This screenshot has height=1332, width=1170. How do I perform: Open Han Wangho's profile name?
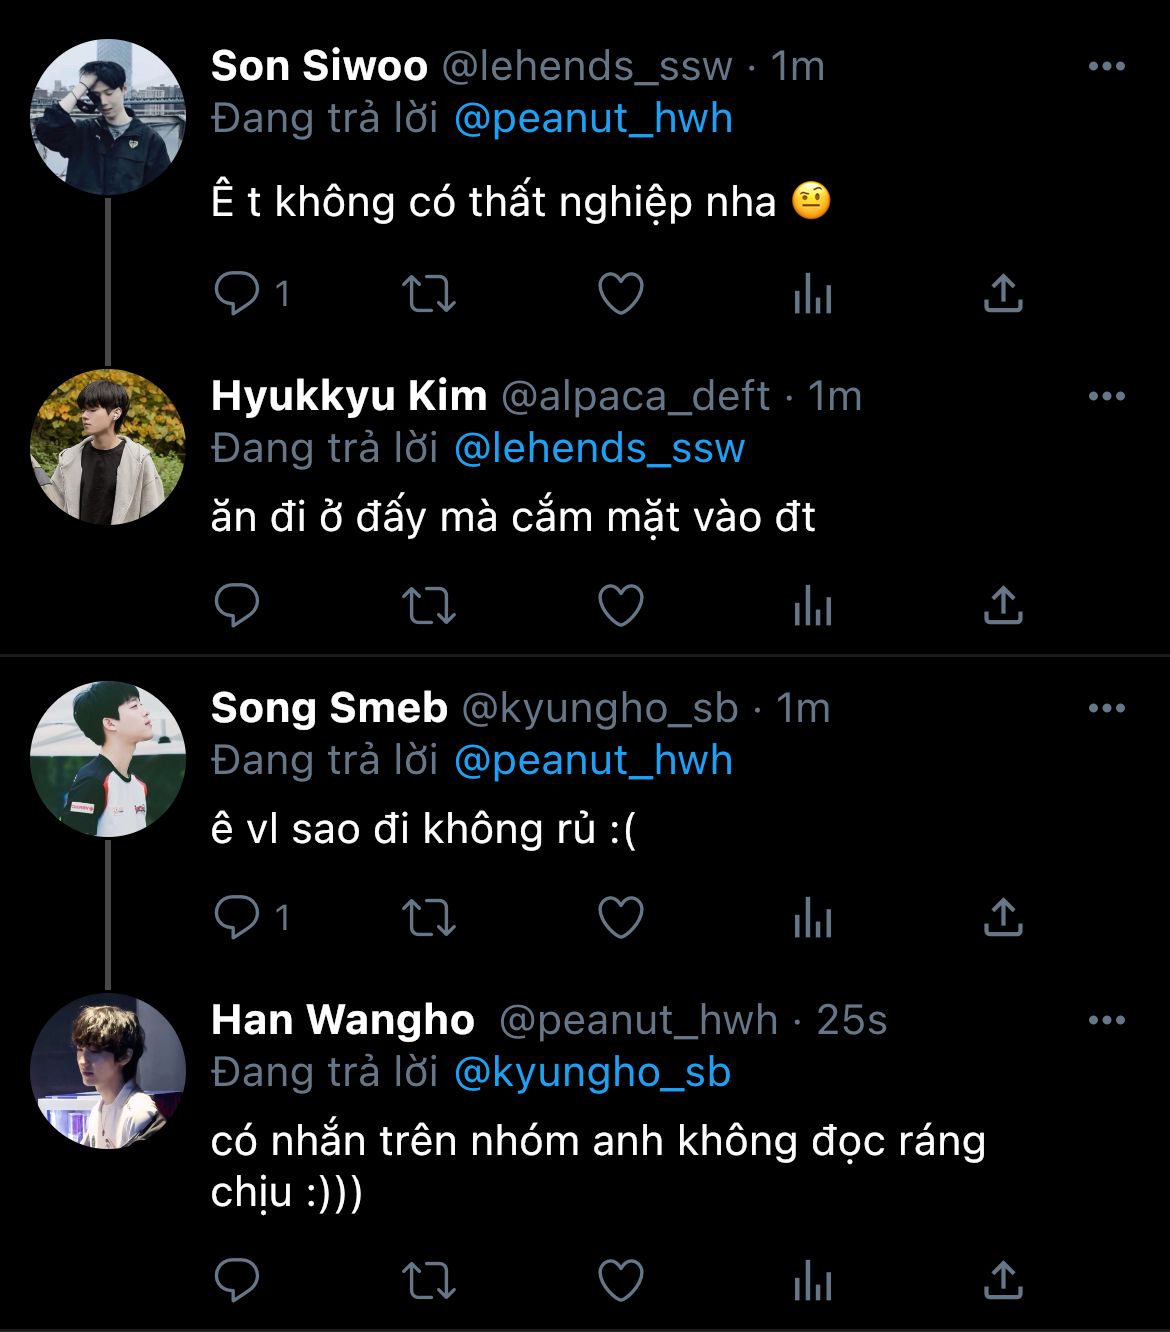(x=343, y=1020)
